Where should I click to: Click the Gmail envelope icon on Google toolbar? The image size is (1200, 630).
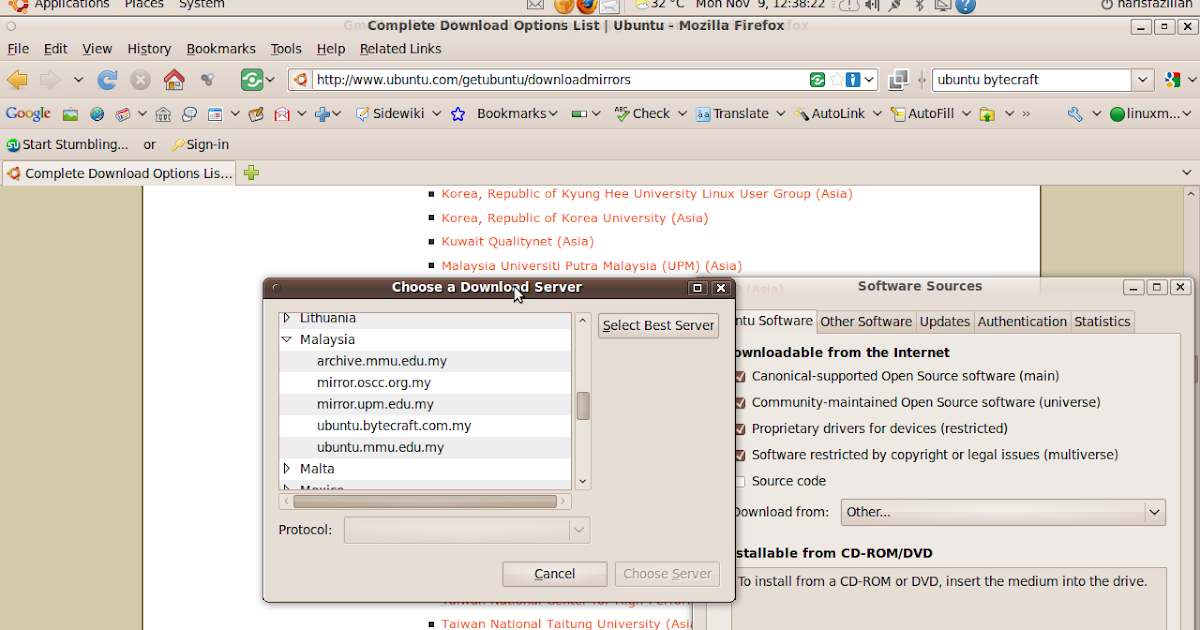283,114
